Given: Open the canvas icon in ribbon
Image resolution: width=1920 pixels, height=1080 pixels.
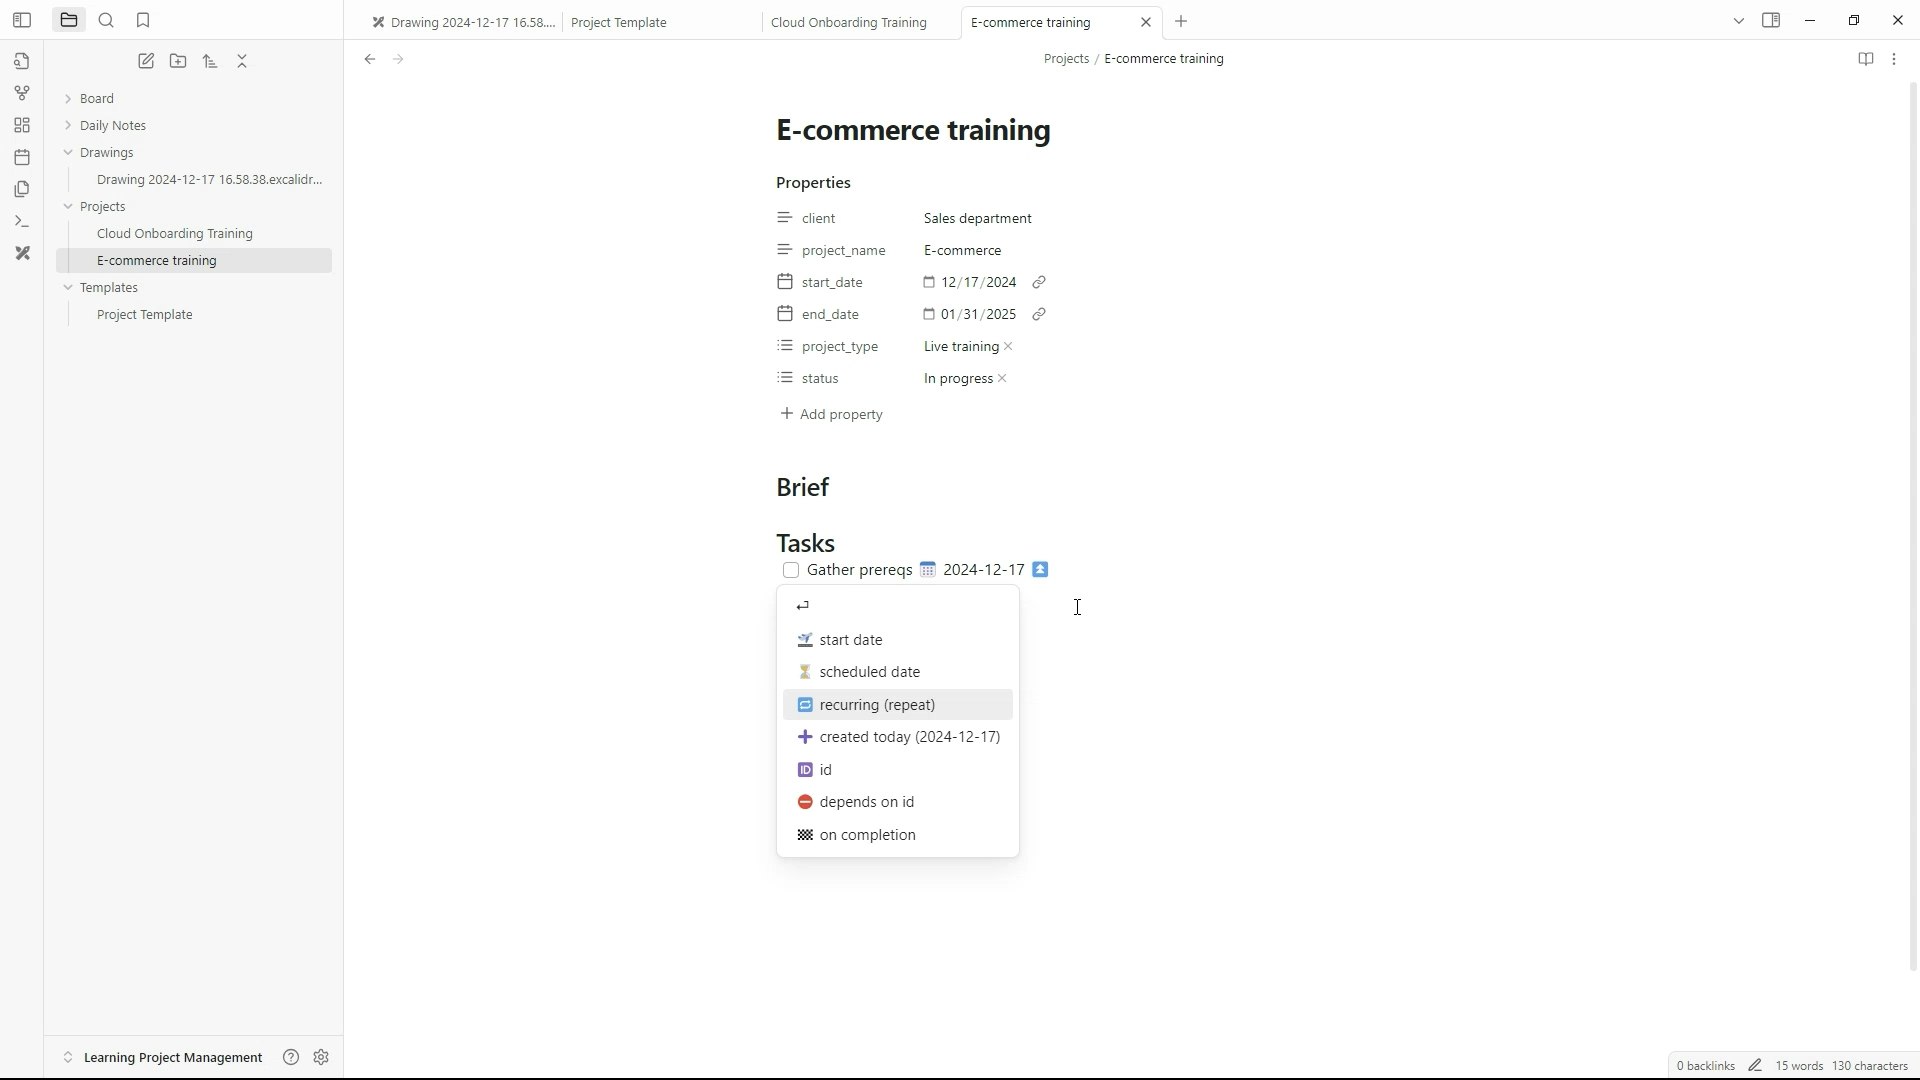Looking at the screenshot, I should [22, 125].
